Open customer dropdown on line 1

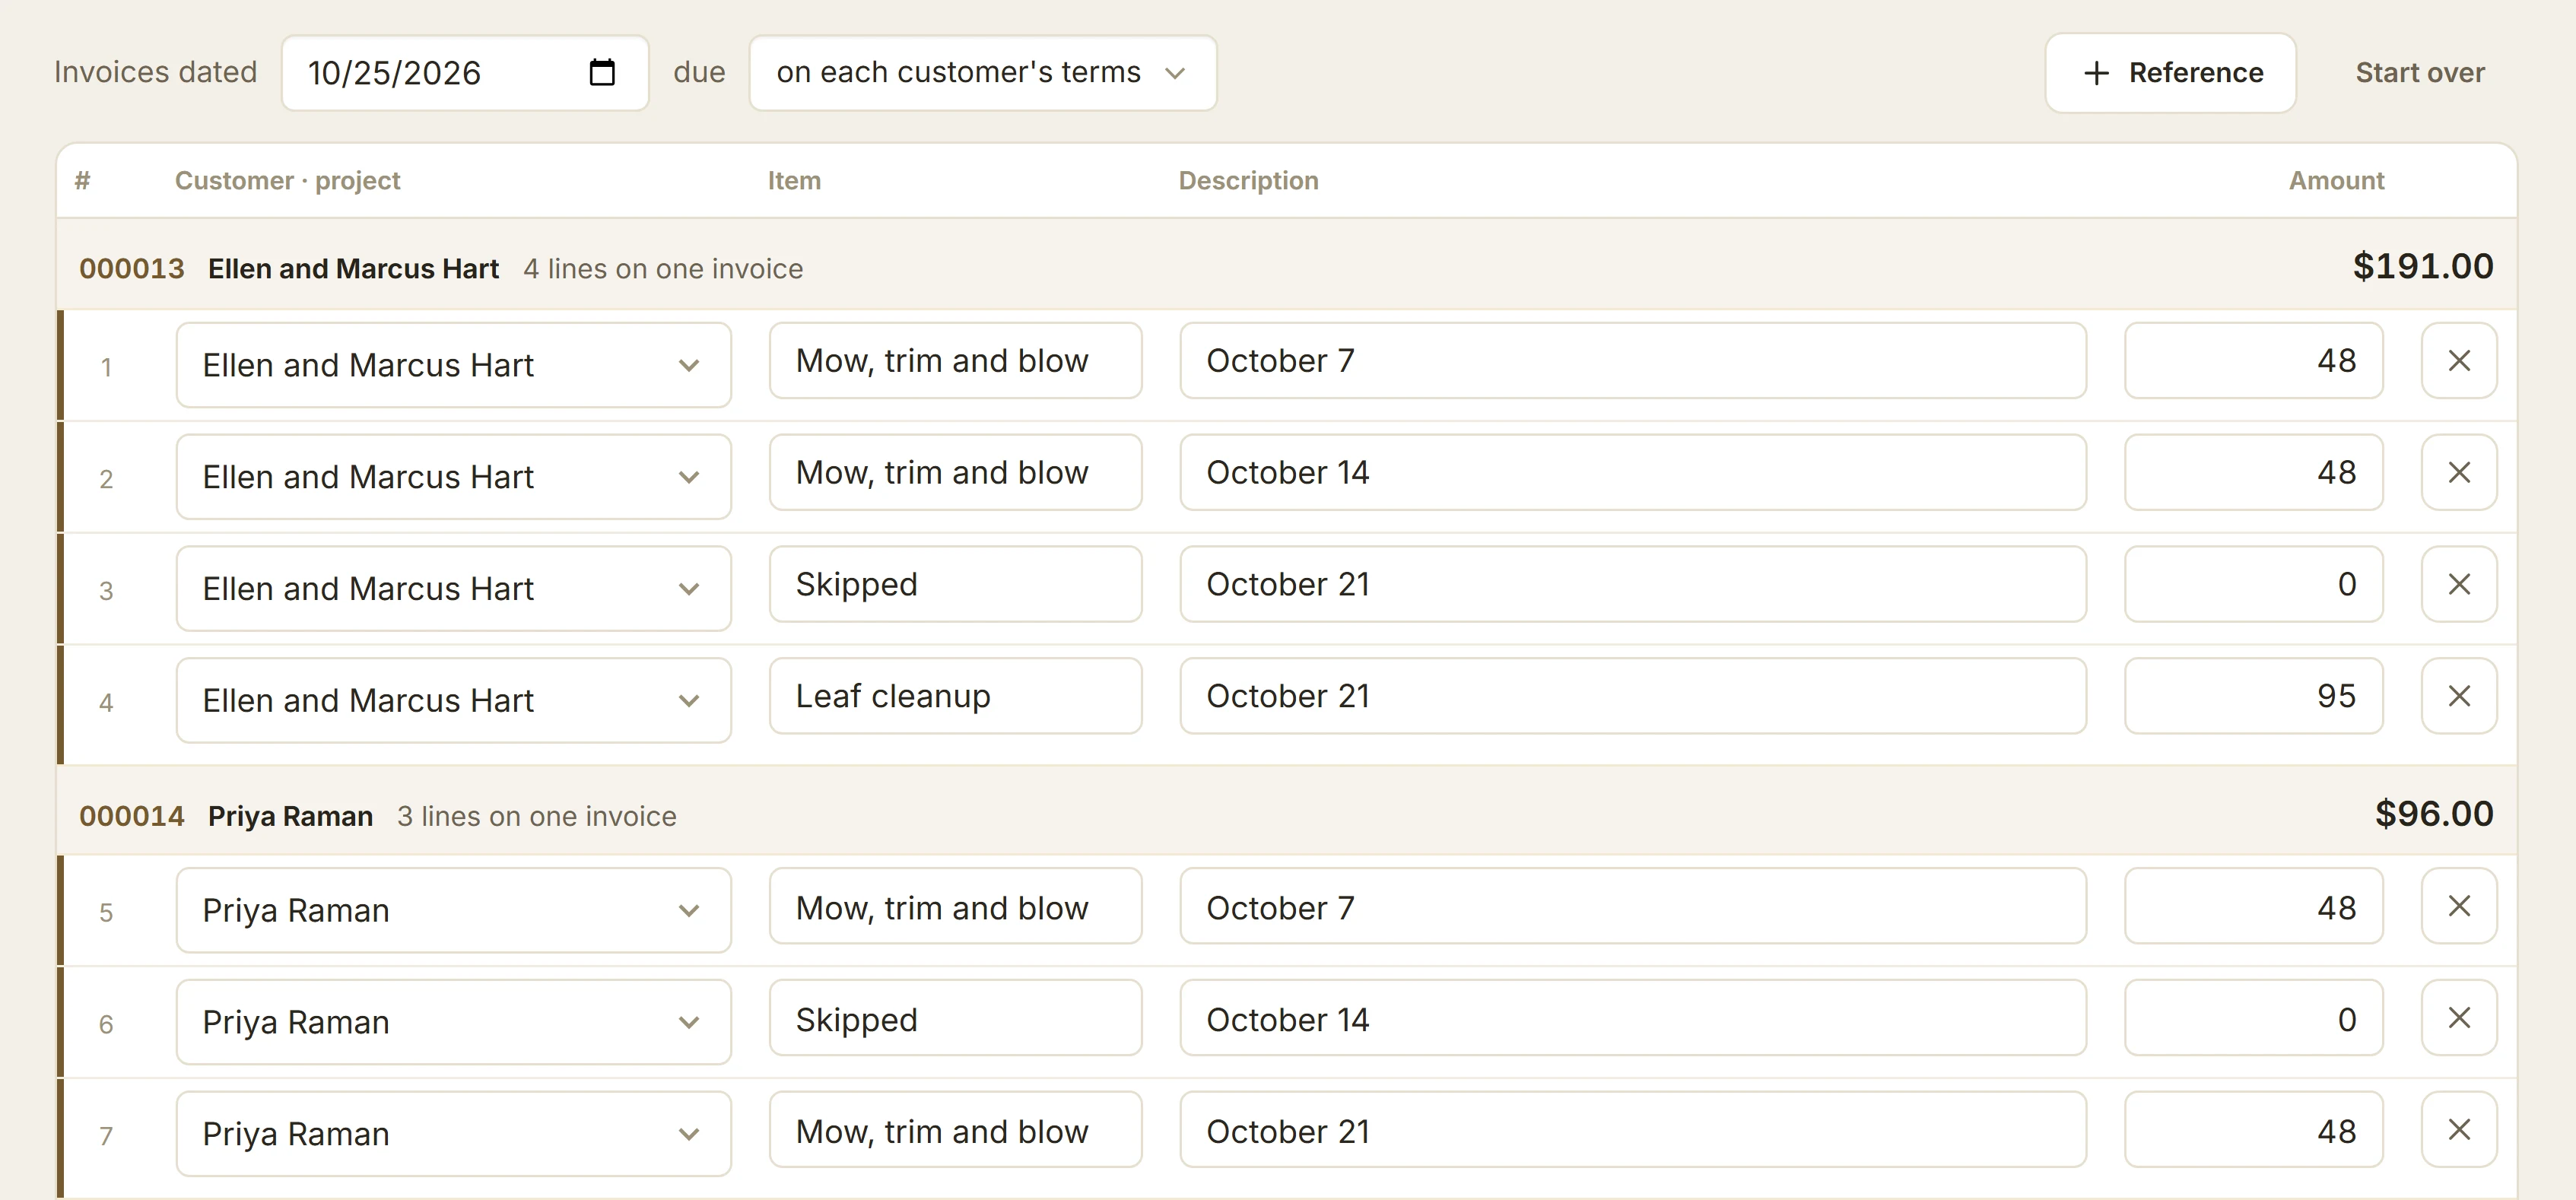tap(454, 365)
